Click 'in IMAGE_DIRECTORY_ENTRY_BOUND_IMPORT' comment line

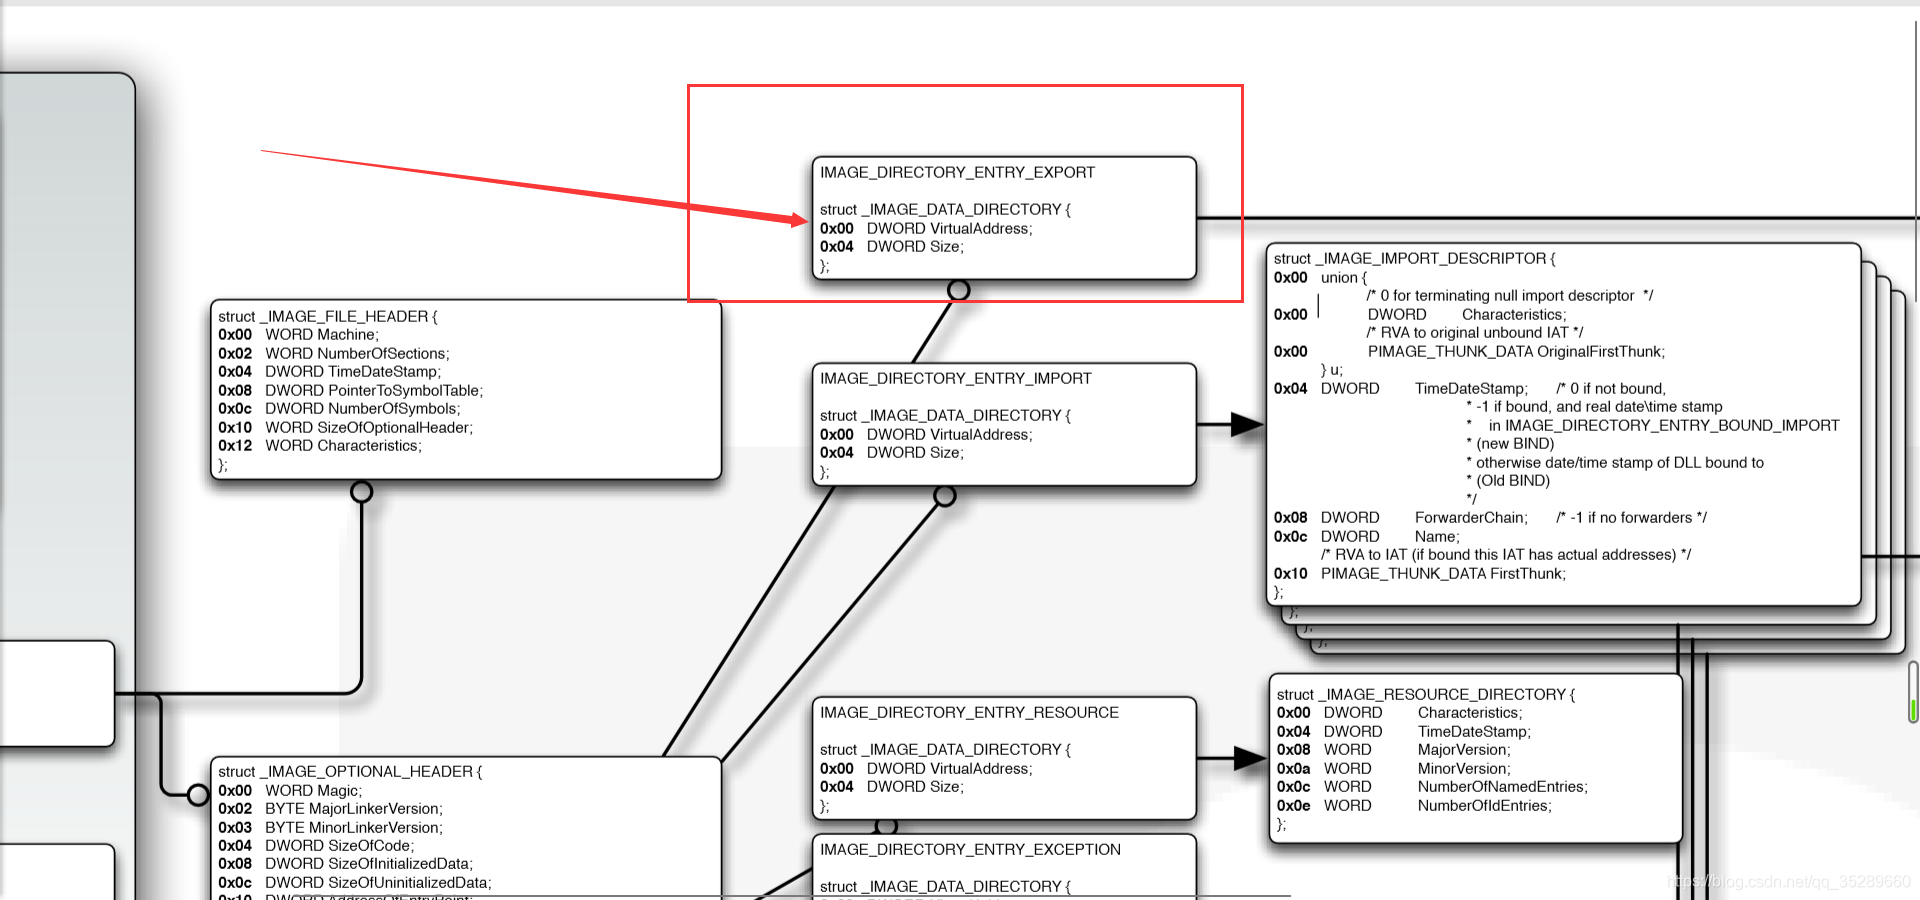(x=1664, y=425)
